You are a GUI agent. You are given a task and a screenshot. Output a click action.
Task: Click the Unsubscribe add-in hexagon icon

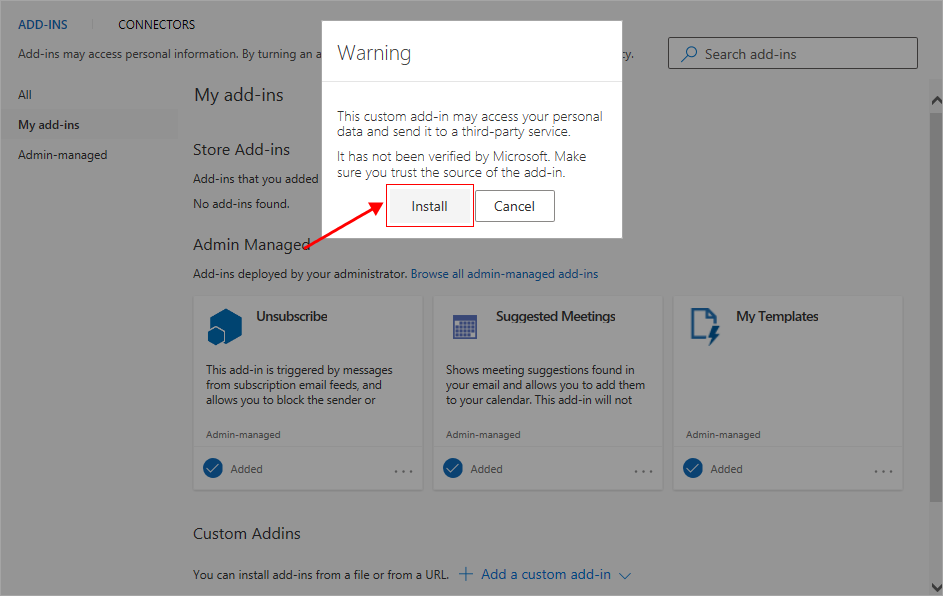(225, 326)
